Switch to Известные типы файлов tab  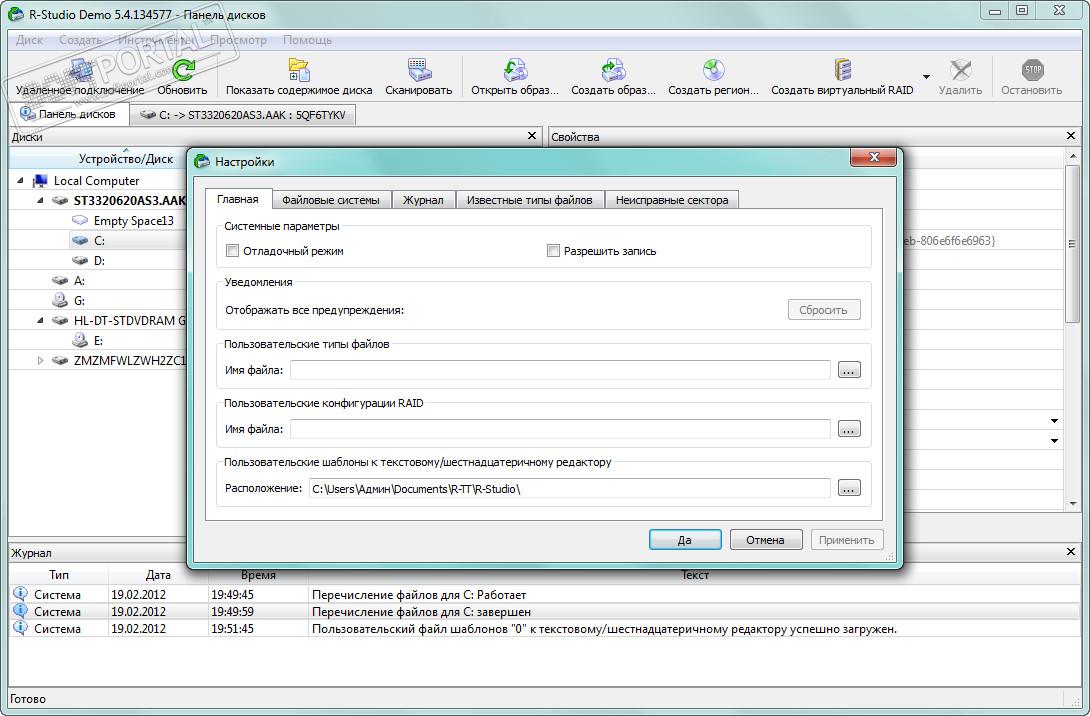point(530,200)
